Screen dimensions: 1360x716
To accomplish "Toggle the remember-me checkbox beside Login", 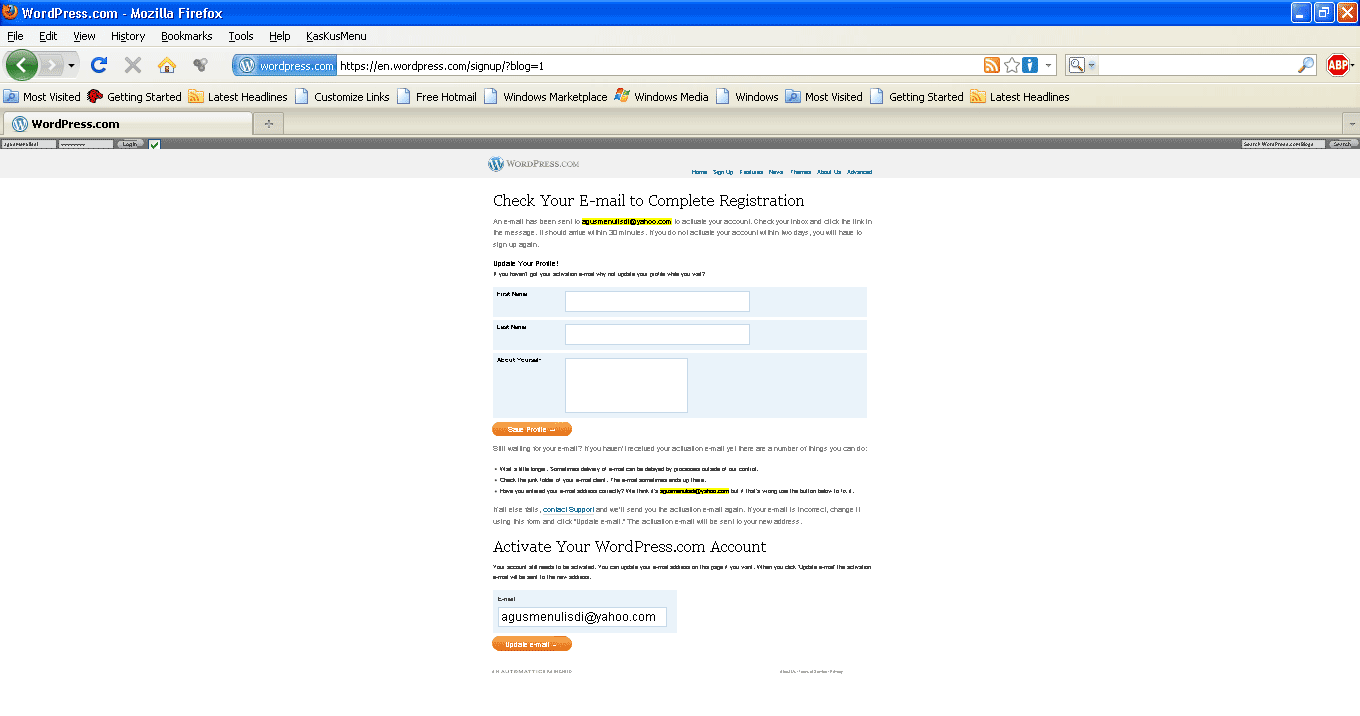I will tap(154, 144).
